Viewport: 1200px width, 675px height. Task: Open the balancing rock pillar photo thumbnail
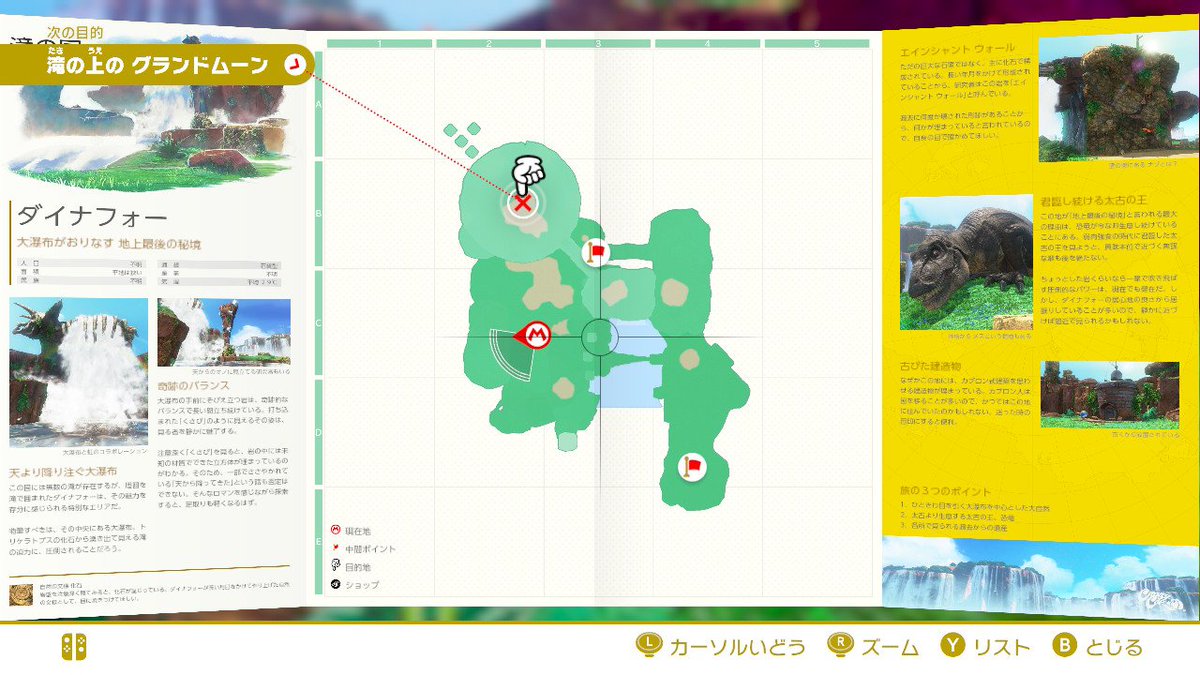[x=224, y=332]
